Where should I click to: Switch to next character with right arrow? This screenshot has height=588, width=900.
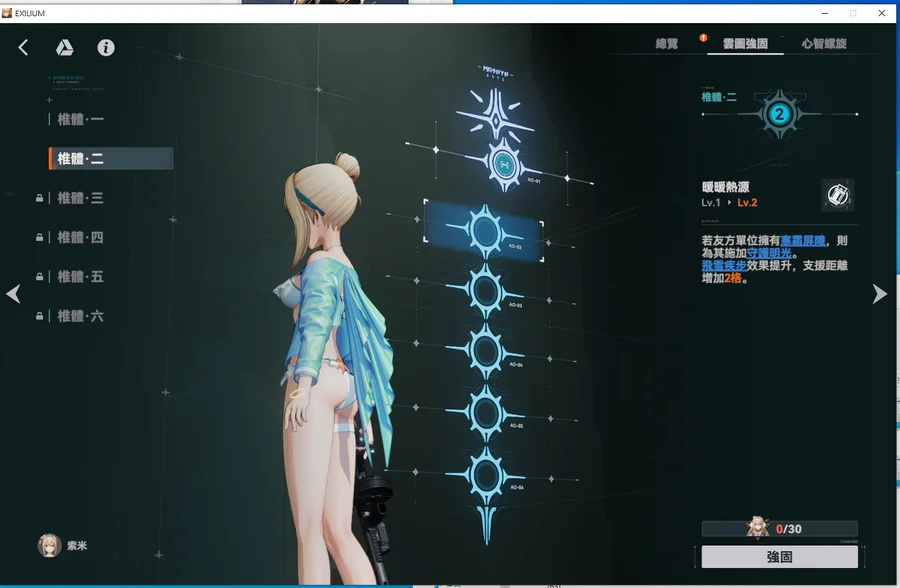[879, 294]
